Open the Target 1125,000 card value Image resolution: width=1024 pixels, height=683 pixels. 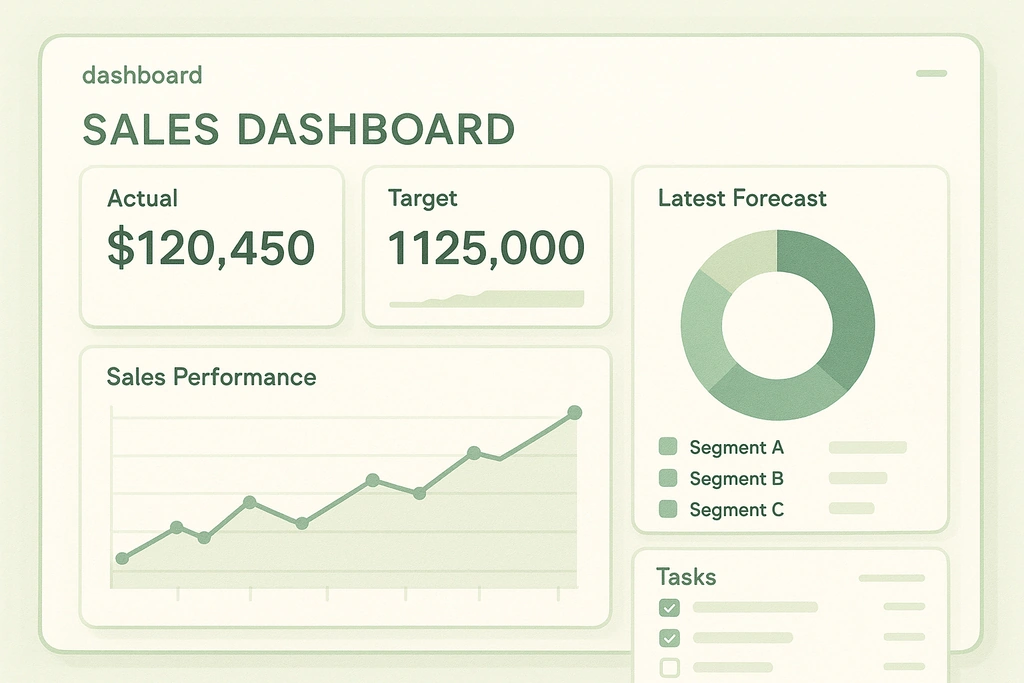point(486,248)
